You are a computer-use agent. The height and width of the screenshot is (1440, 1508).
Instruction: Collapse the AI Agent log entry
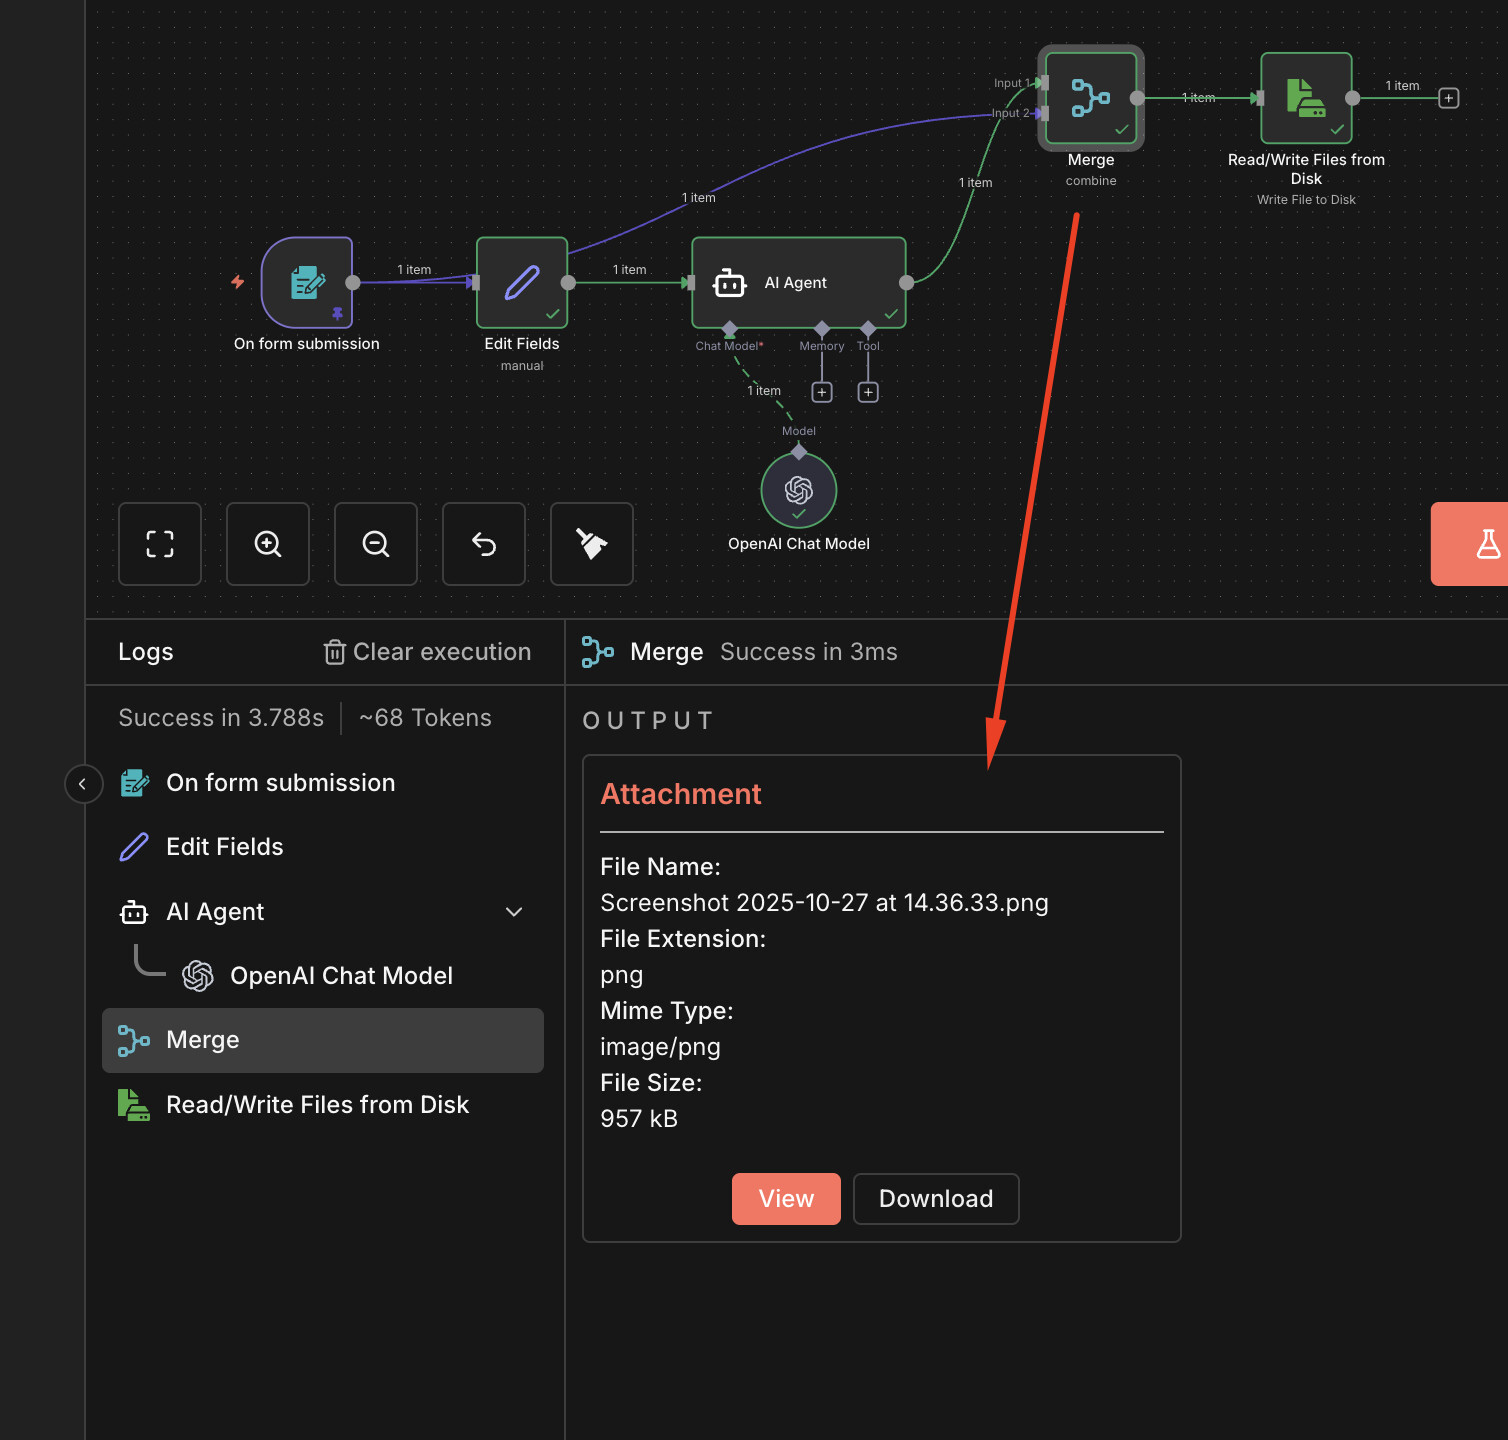514,912
